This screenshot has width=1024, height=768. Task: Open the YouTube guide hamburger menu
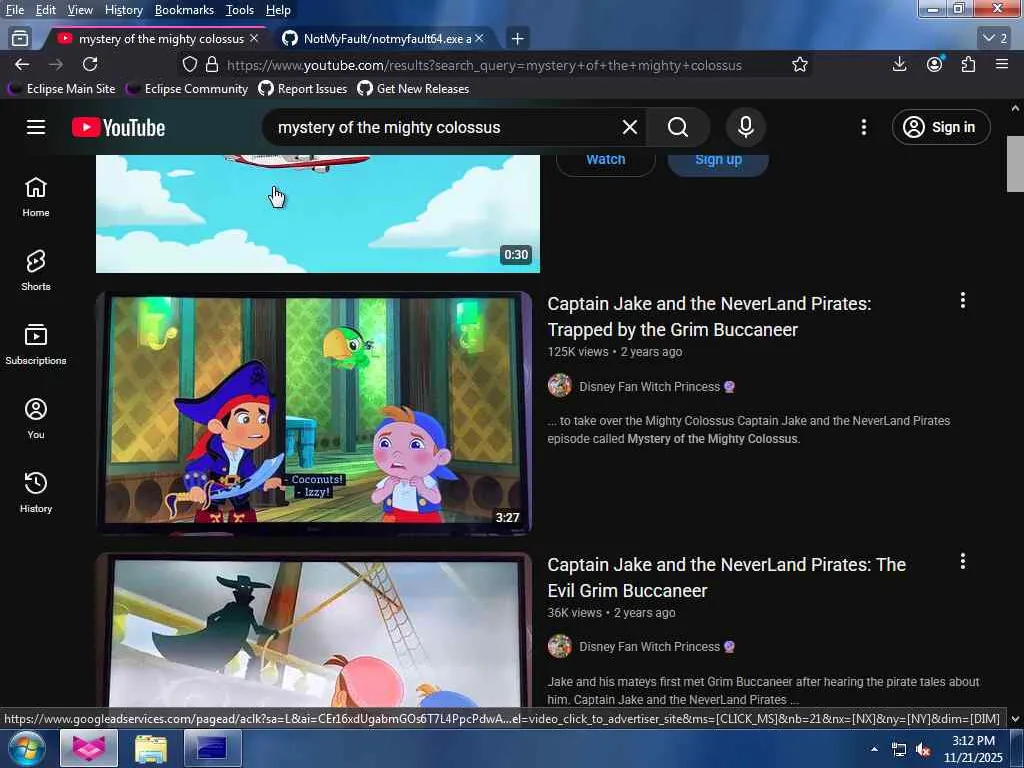36,127
